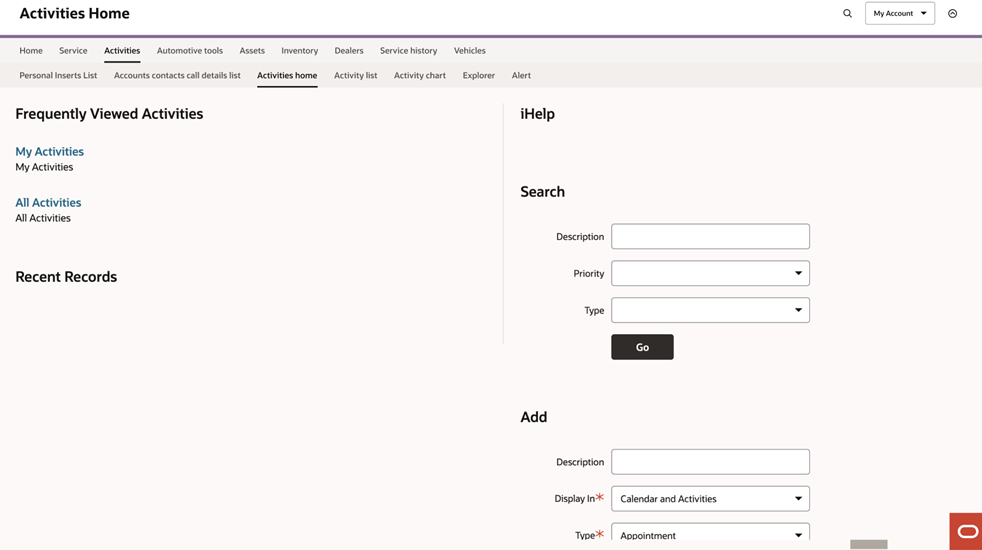This screenshot has height=550, width=982.
Task: Open the My Account dropdown
Action: [899, 14]
